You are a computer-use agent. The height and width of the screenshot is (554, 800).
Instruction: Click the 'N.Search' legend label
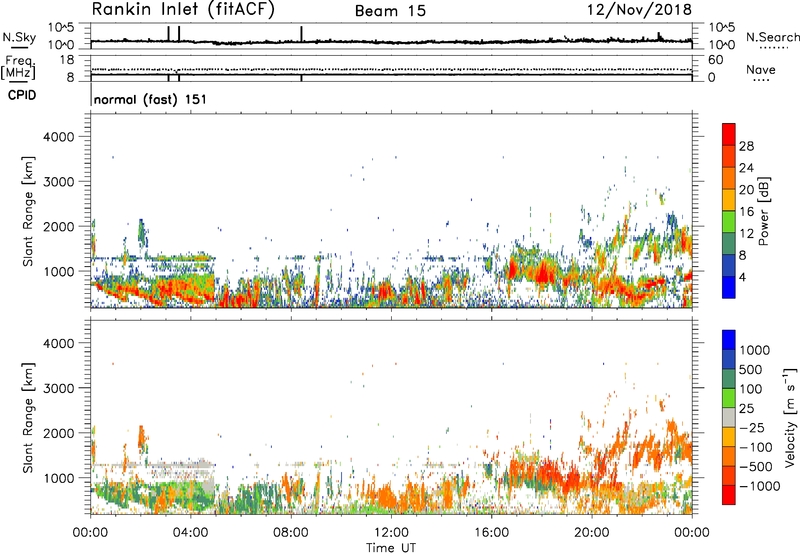click(772, 37)
